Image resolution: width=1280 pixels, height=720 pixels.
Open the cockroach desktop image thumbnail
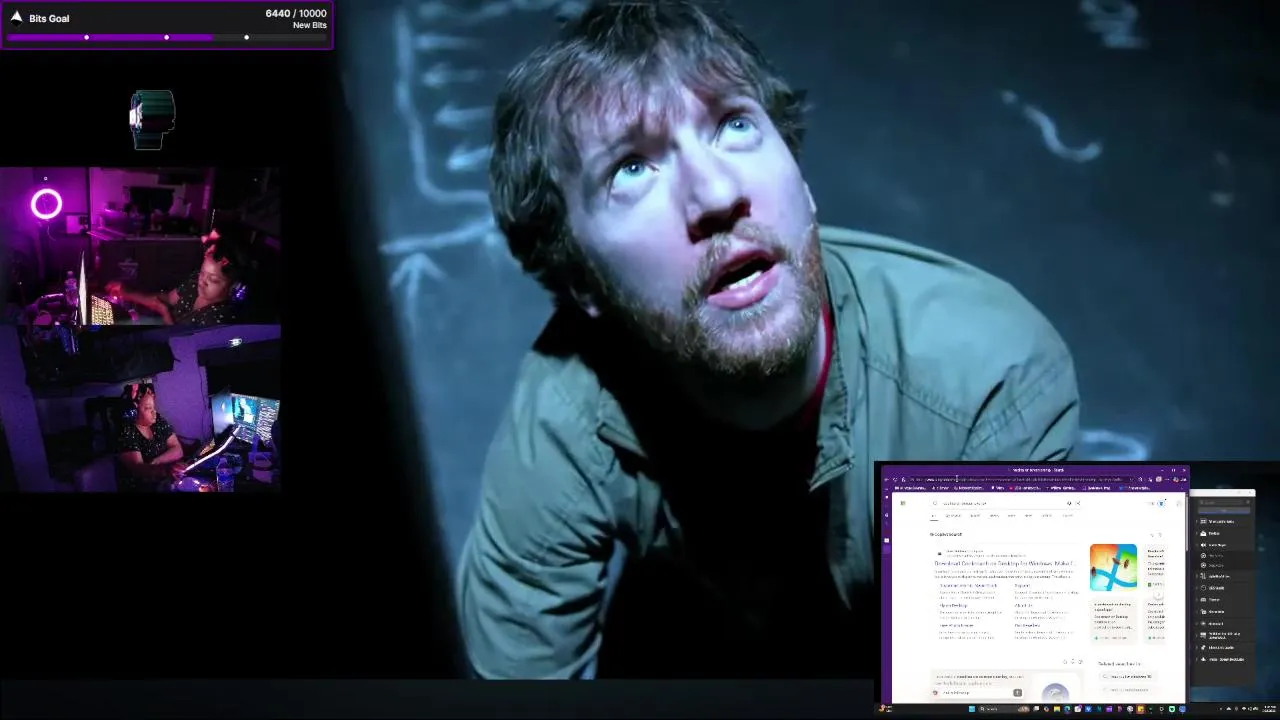pos(1113,567)
